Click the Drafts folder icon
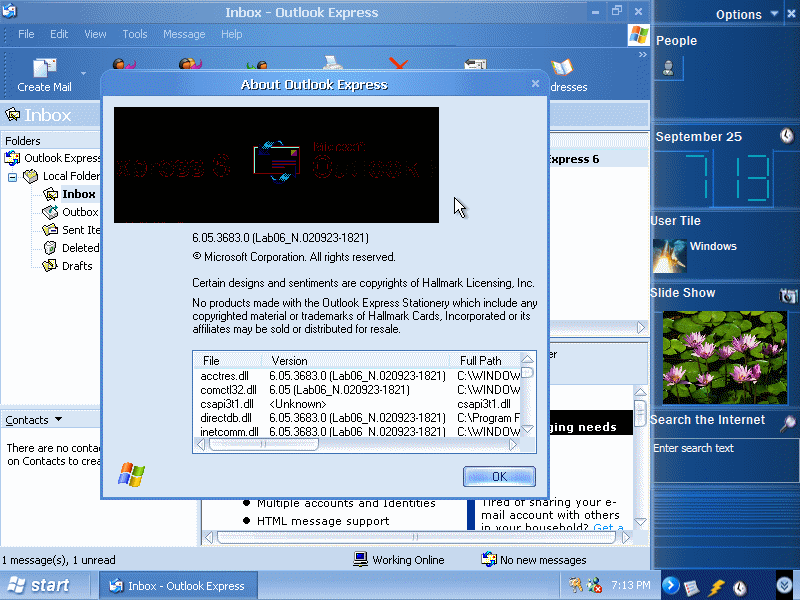This screenshot has height=600, width=800. [50, 266]
